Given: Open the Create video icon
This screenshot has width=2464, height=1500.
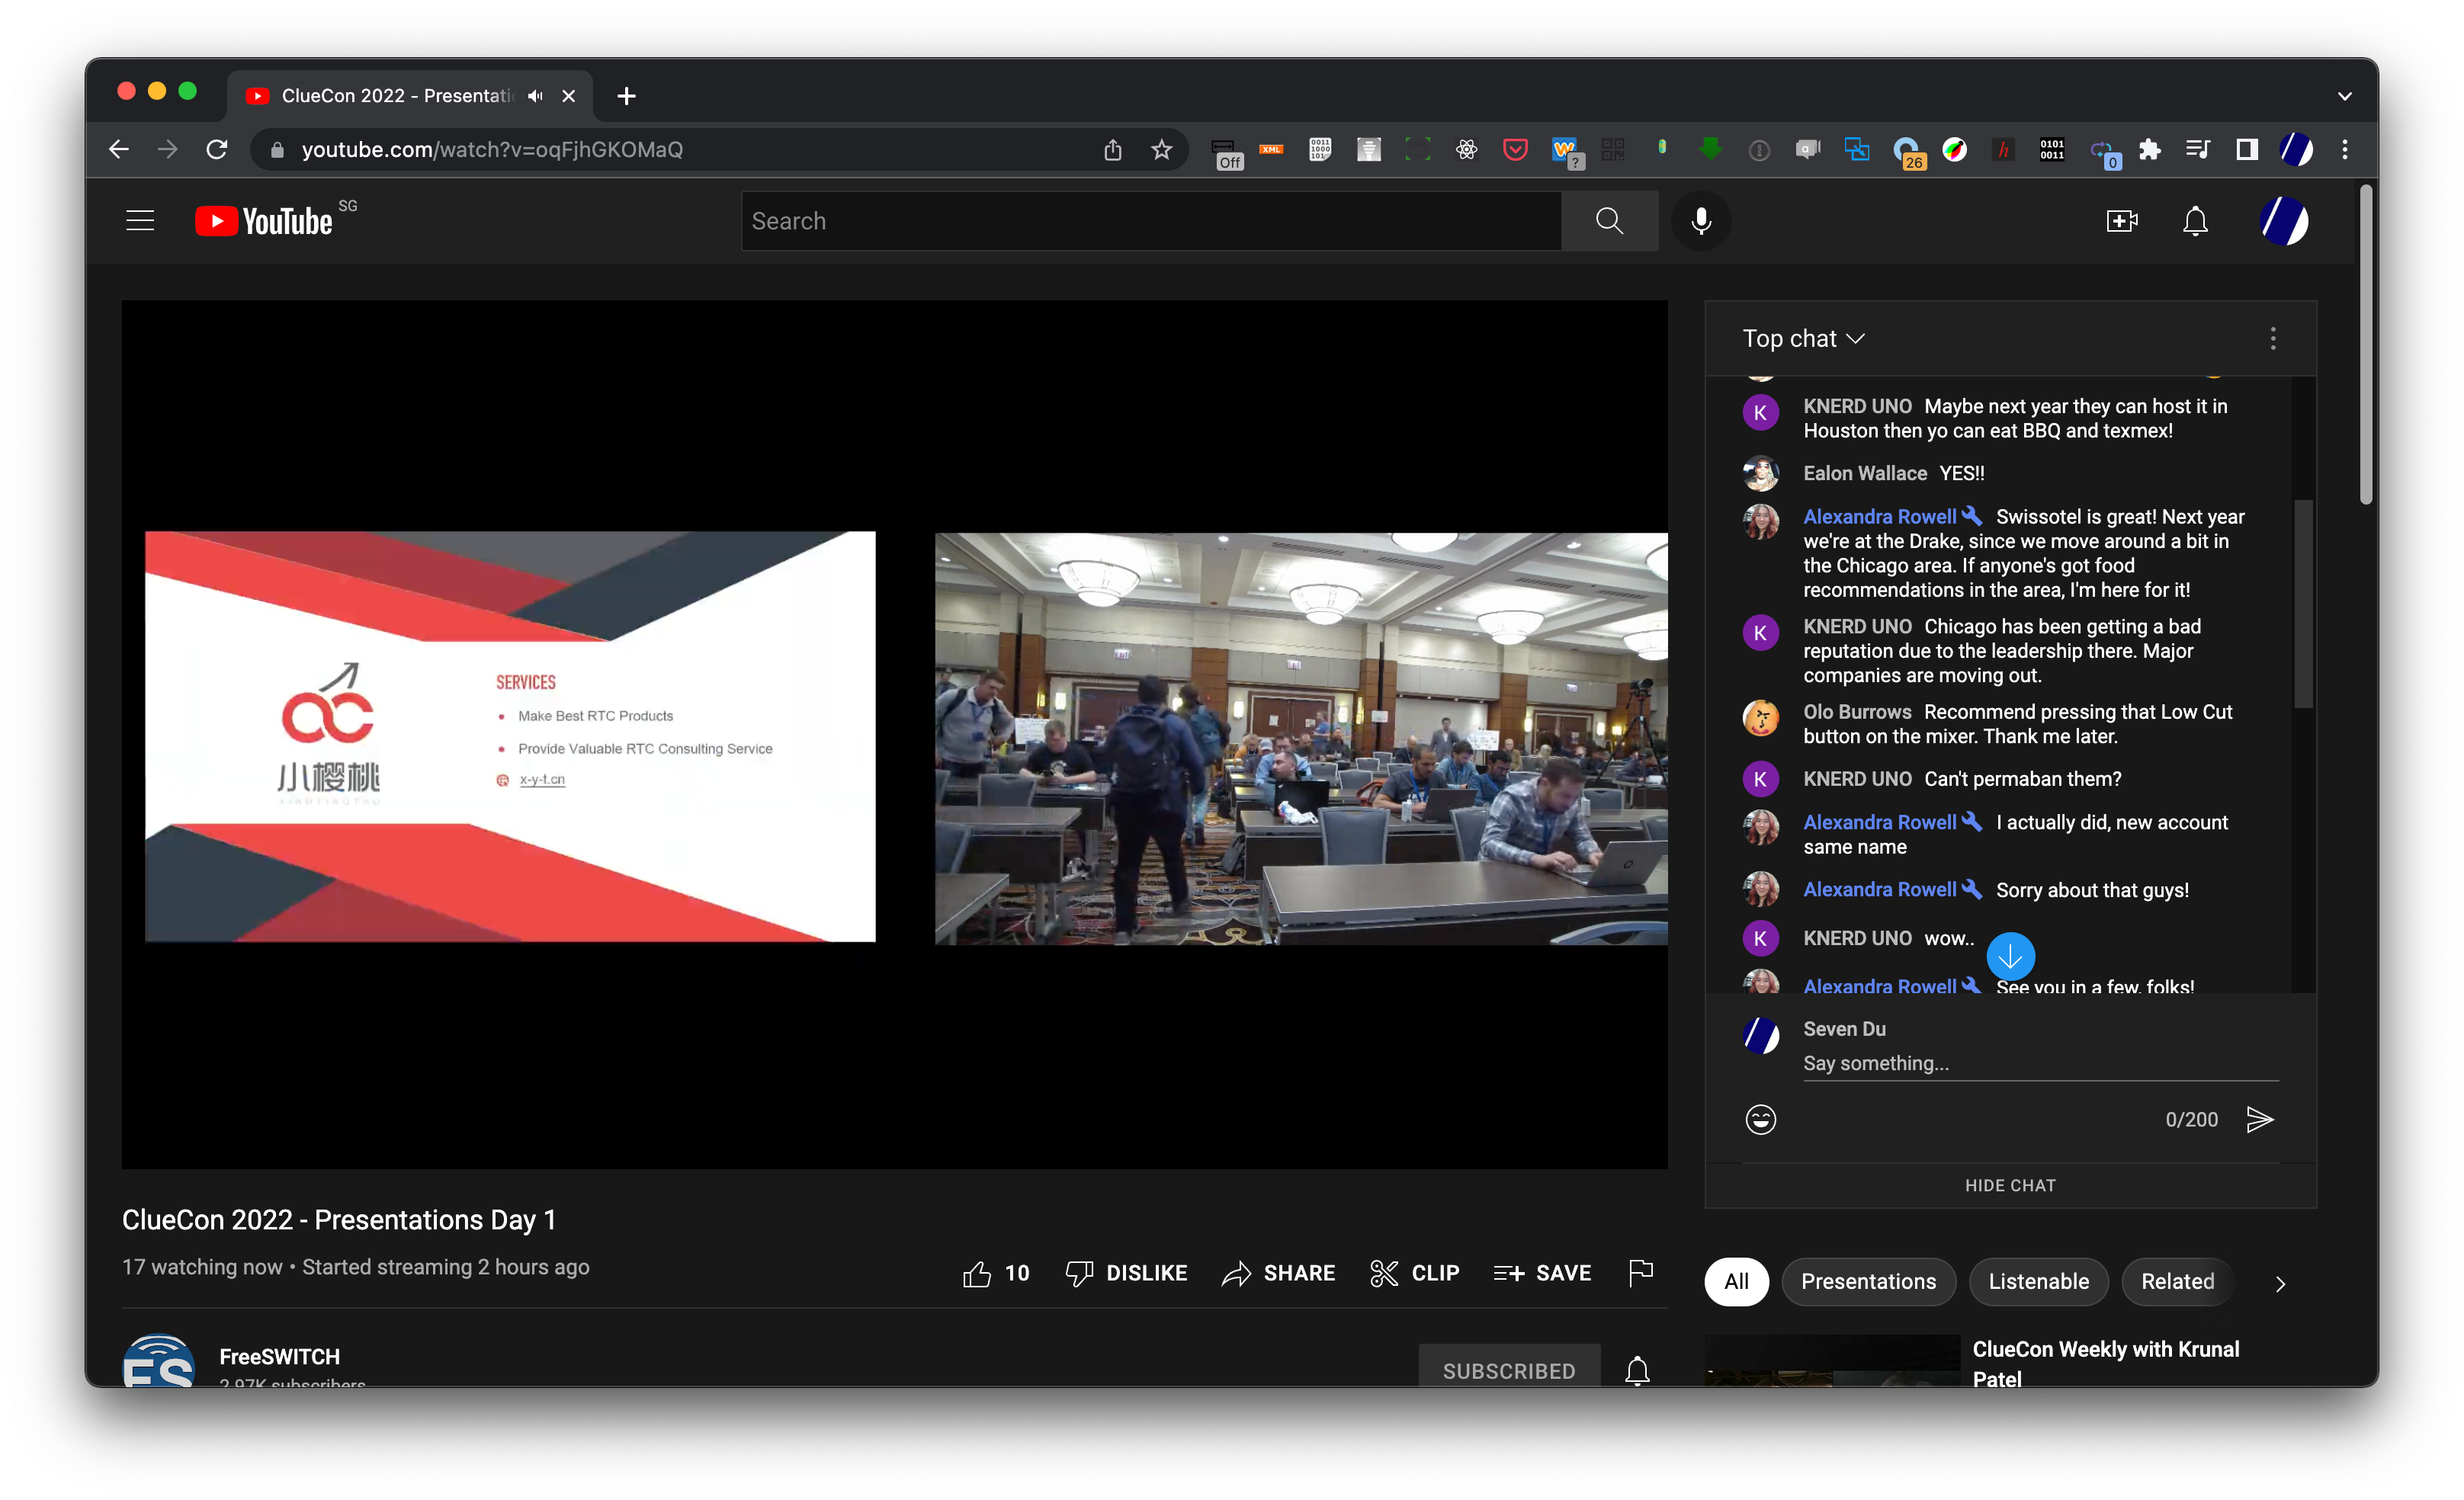Looking at the screenshot, I should (2121, 221).
